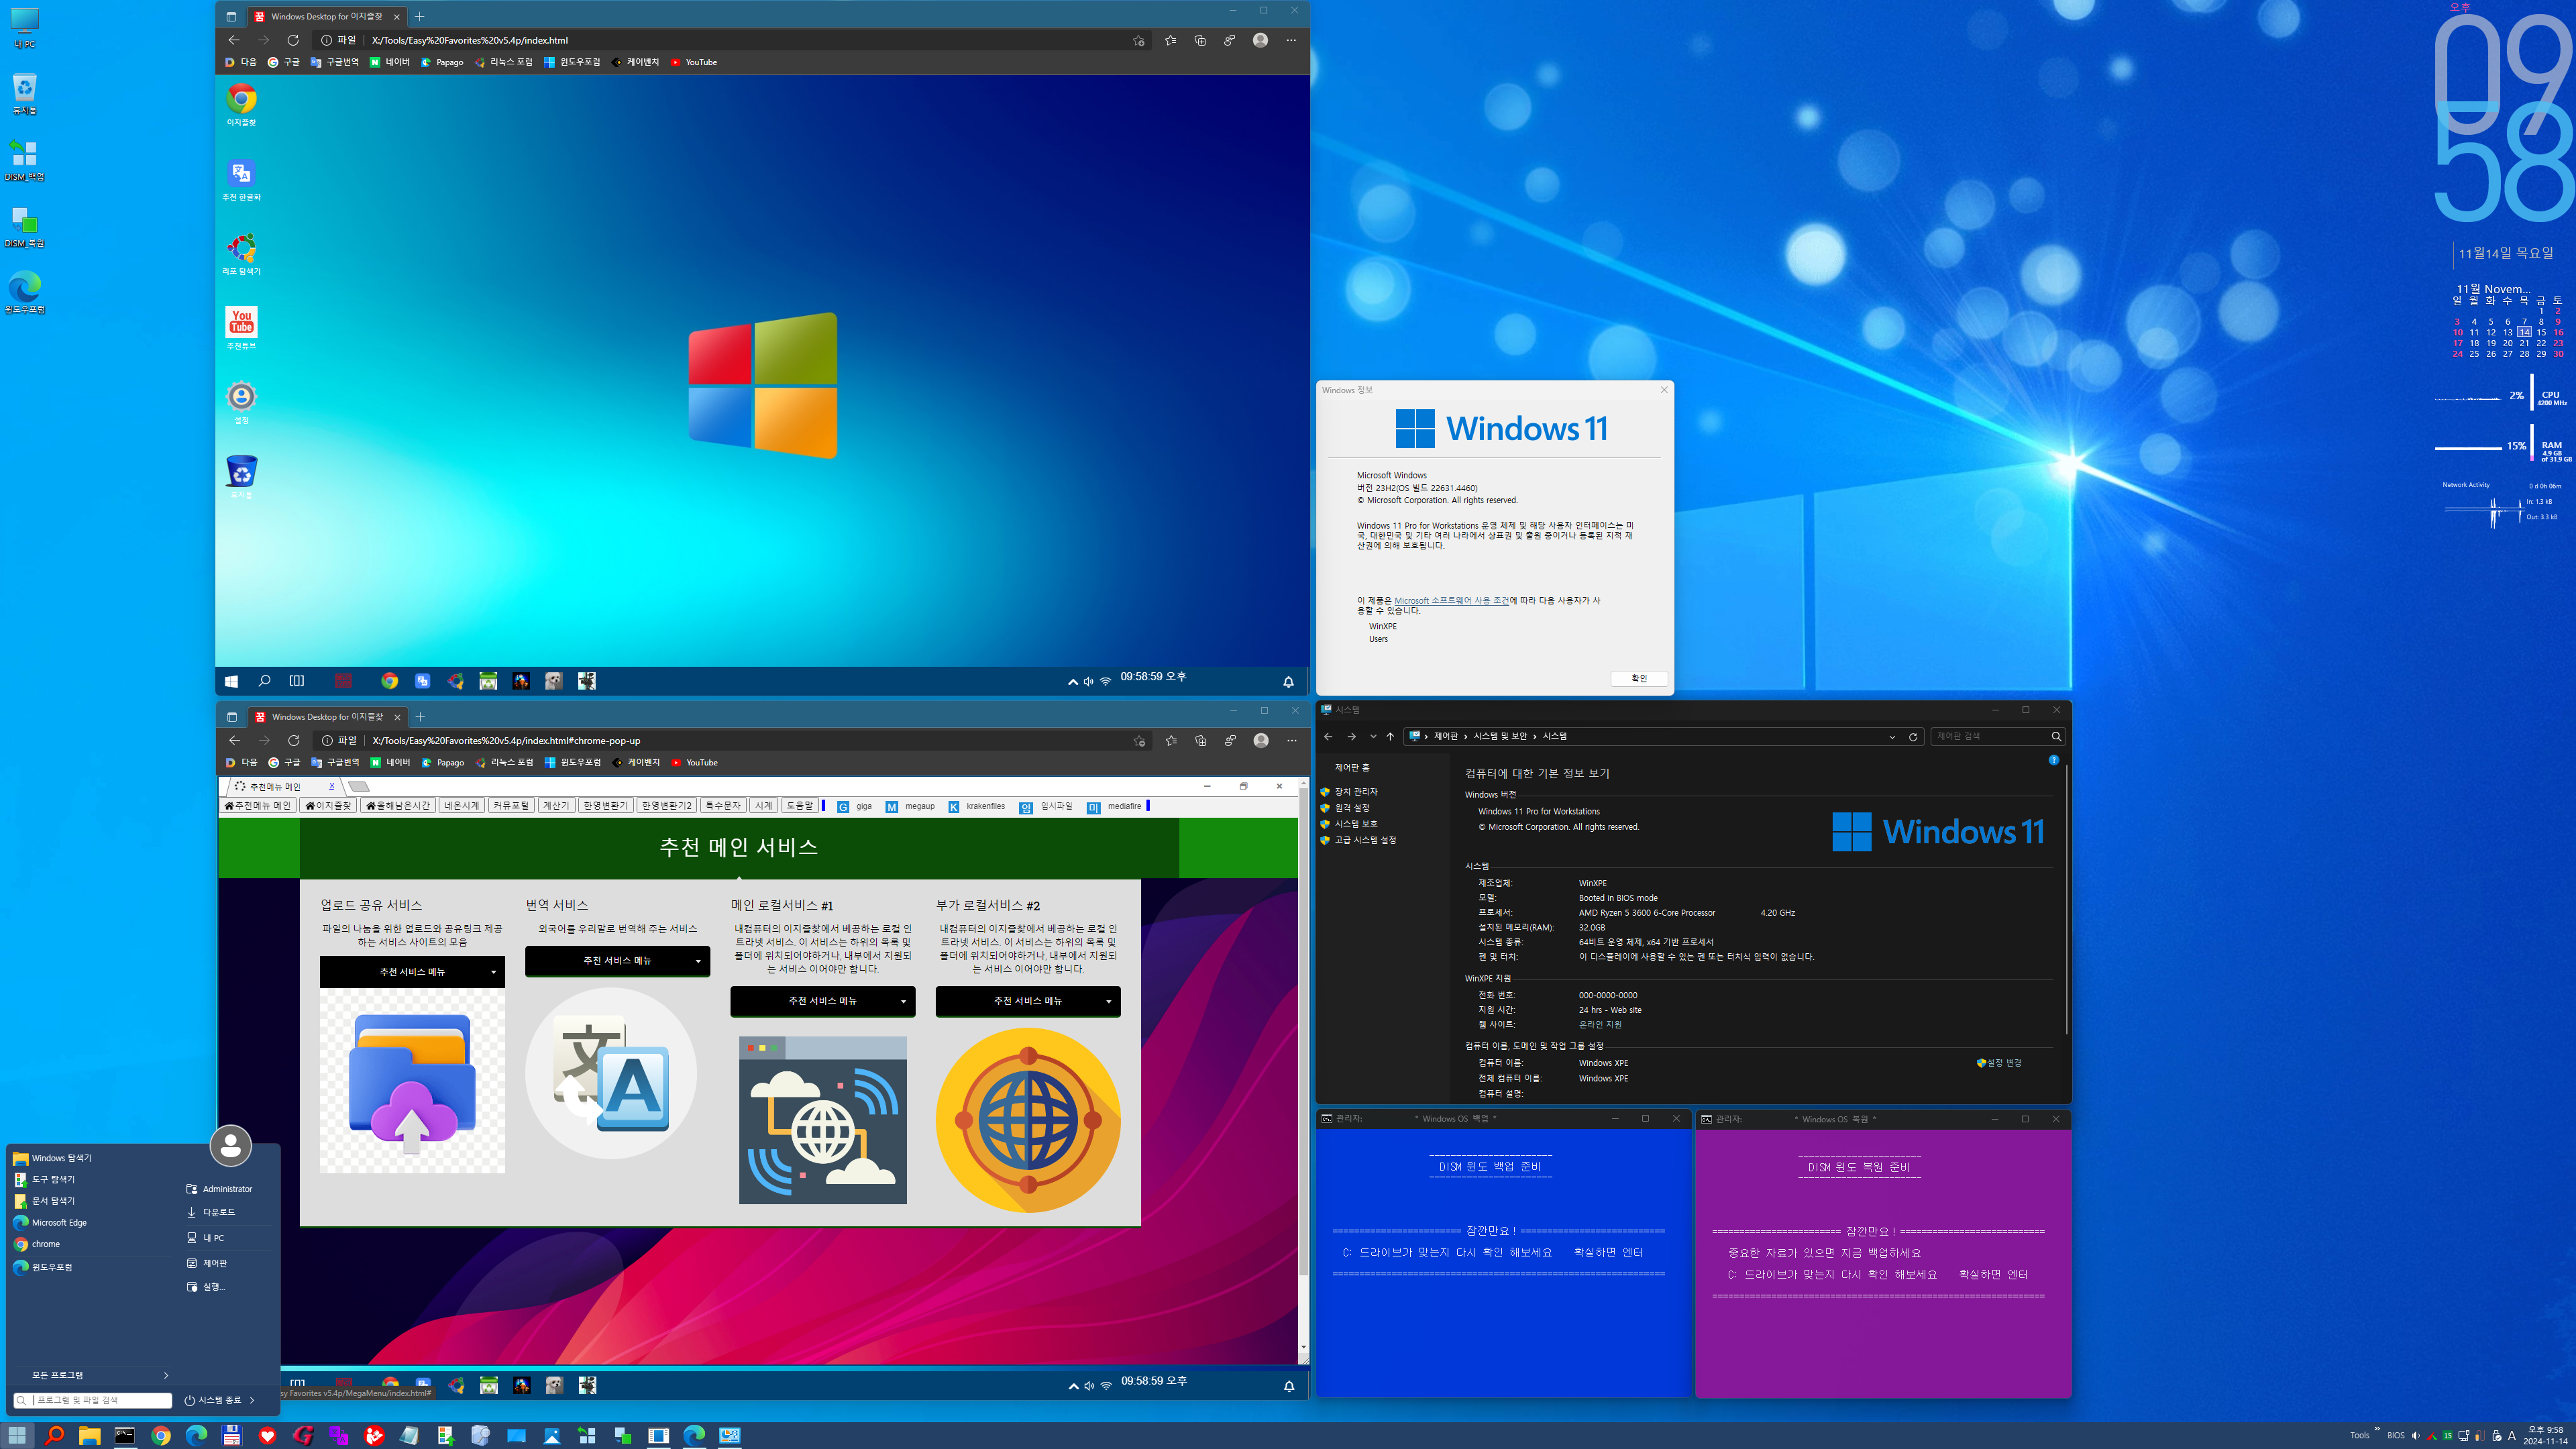This screenshot has height=1449, width=2576.
Task: Open the 추천 서비스 메뉴 dropdown under 부가 로컬서비스 #2
Action: click(1028, 1001)
